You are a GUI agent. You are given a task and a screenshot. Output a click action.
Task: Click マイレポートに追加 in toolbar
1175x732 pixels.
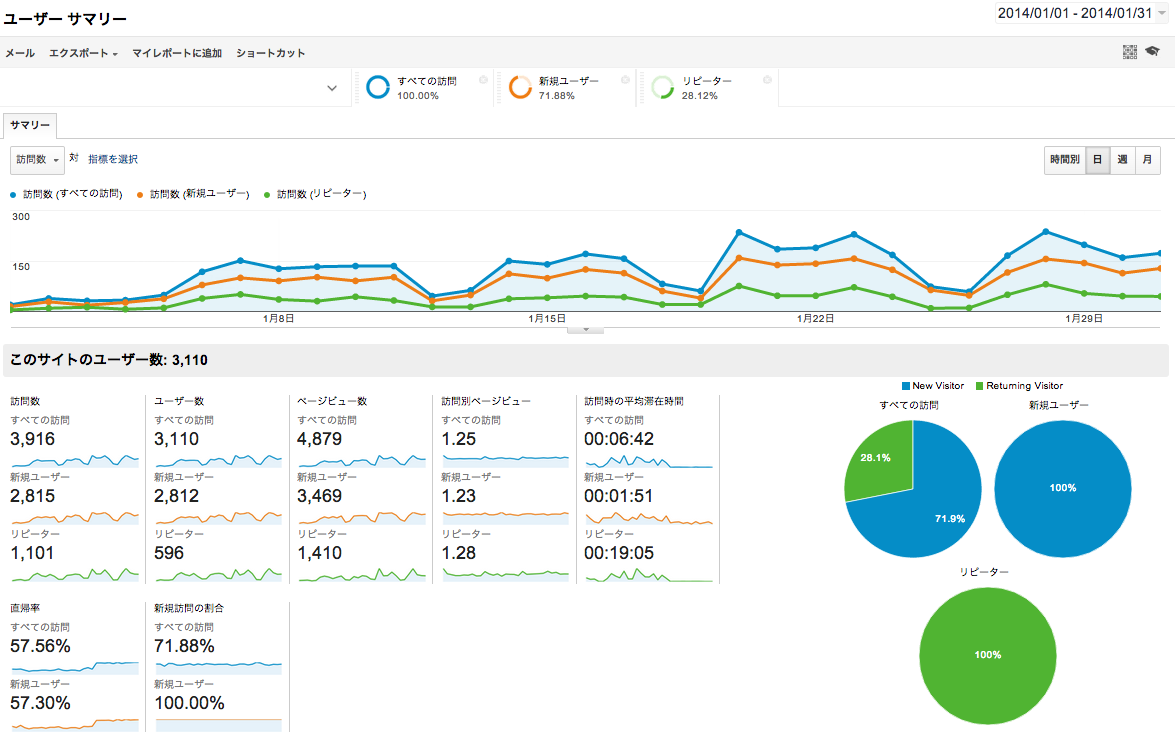177,53
